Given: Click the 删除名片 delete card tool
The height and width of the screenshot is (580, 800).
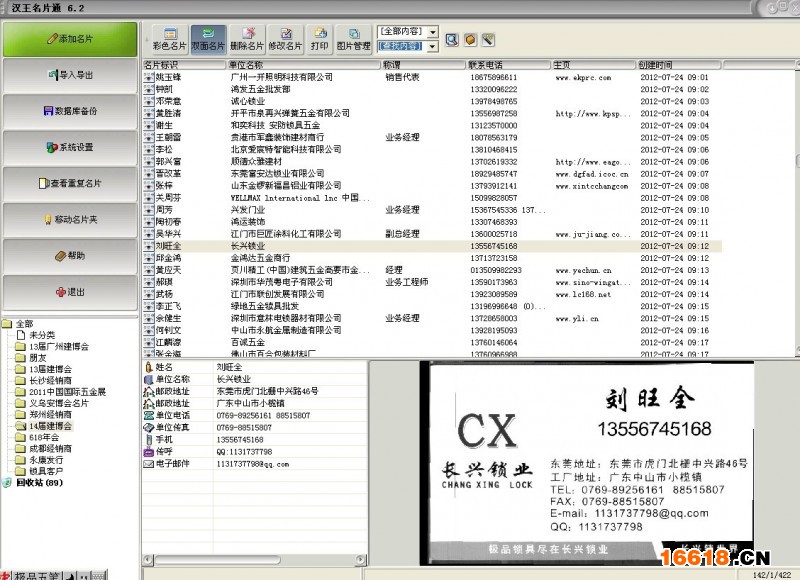Looking at the screenshot, I should point(247,39).
